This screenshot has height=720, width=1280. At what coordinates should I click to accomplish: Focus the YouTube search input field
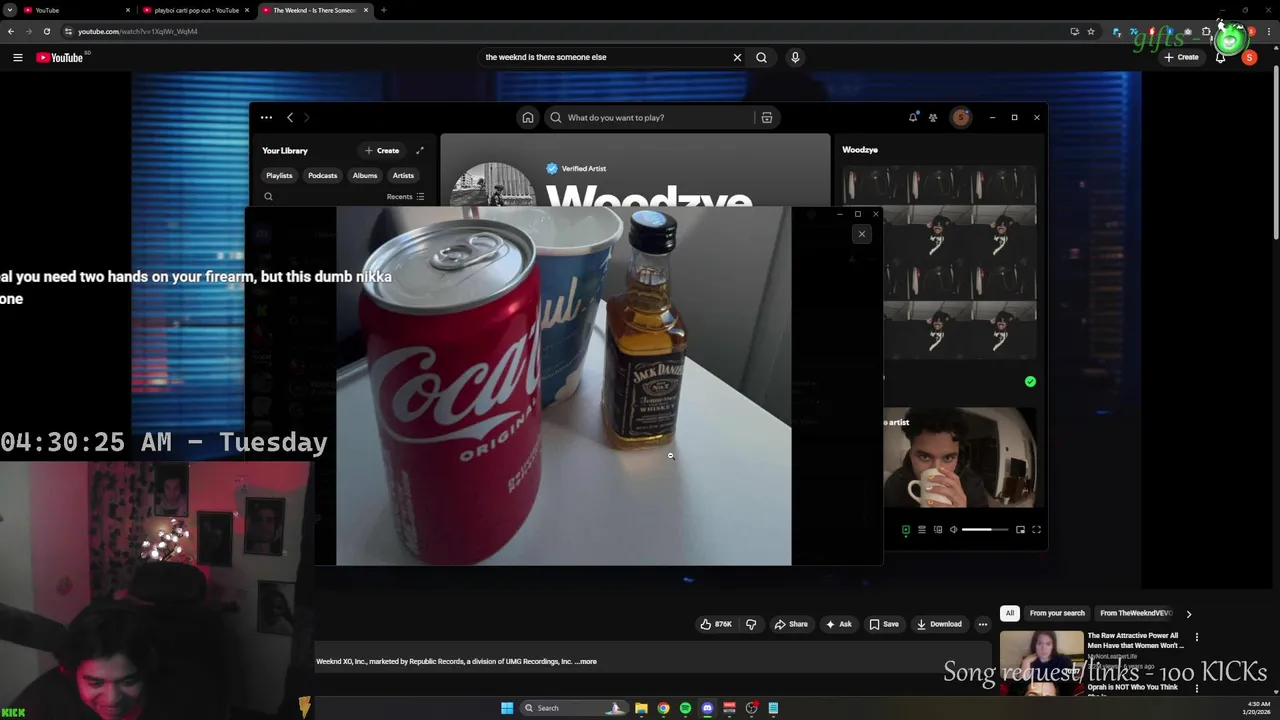[605, 57]
